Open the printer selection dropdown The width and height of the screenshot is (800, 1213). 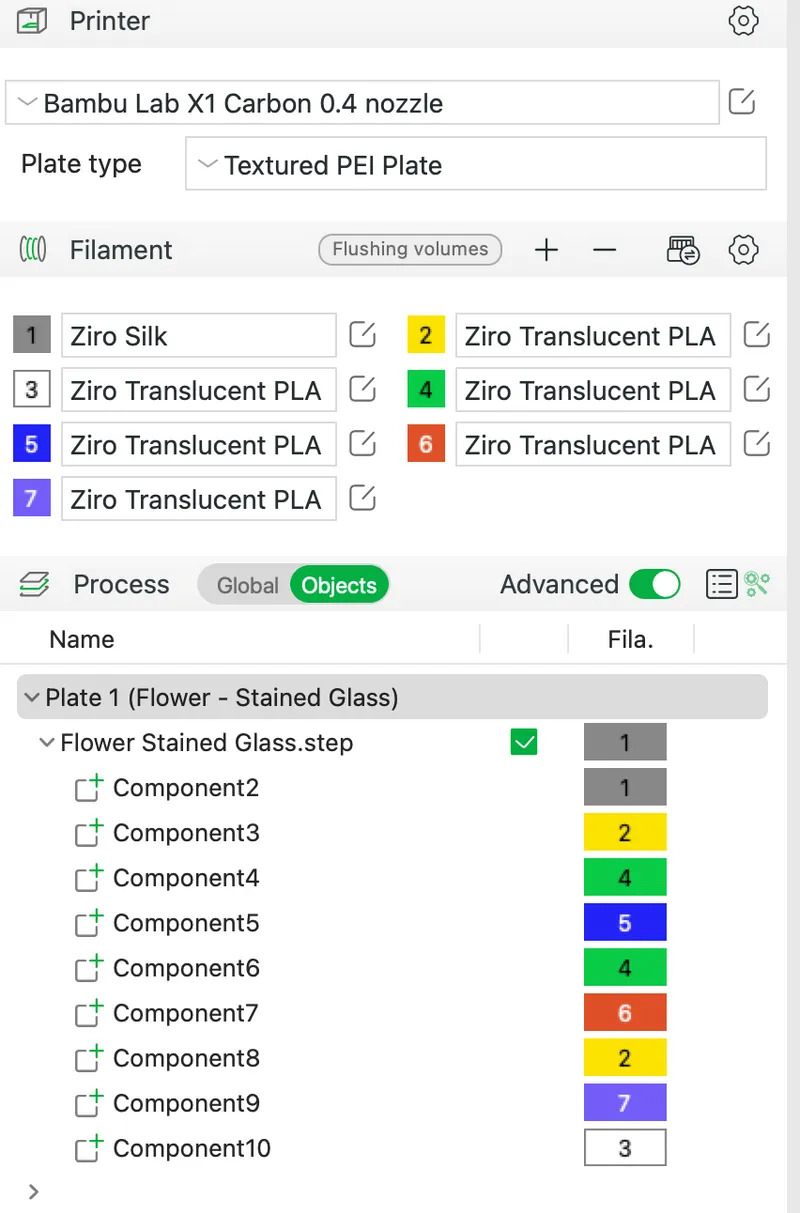point(362,103)
